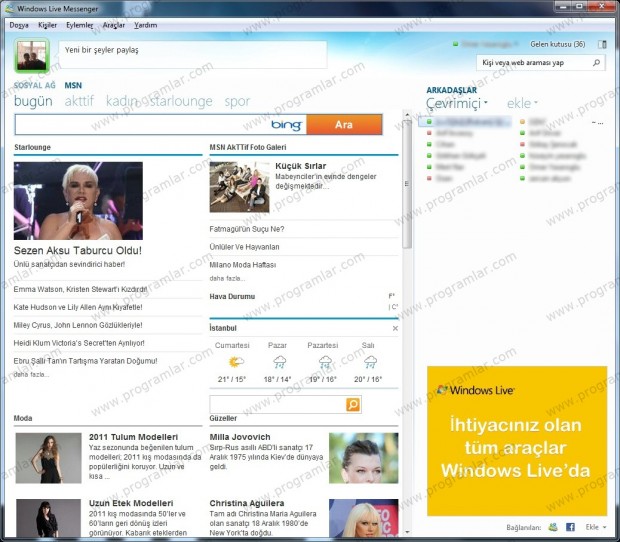Close the İstanbul weather panel
This screenshot has width=620, height=542.
coord(395,329)
